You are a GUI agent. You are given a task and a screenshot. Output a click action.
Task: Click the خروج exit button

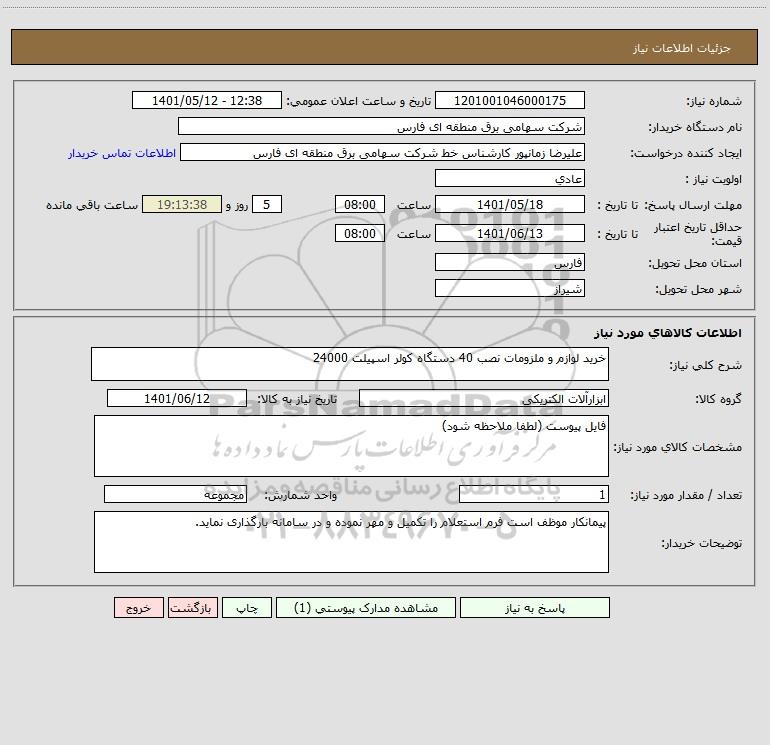pyautogui.click(x=138, y=608)
